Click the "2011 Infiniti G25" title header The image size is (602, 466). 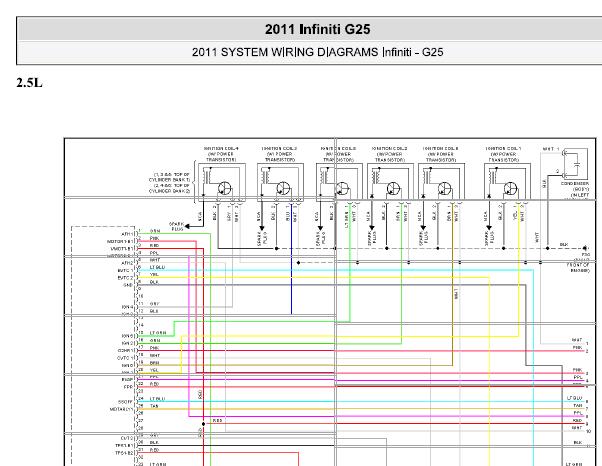[318, 30]
